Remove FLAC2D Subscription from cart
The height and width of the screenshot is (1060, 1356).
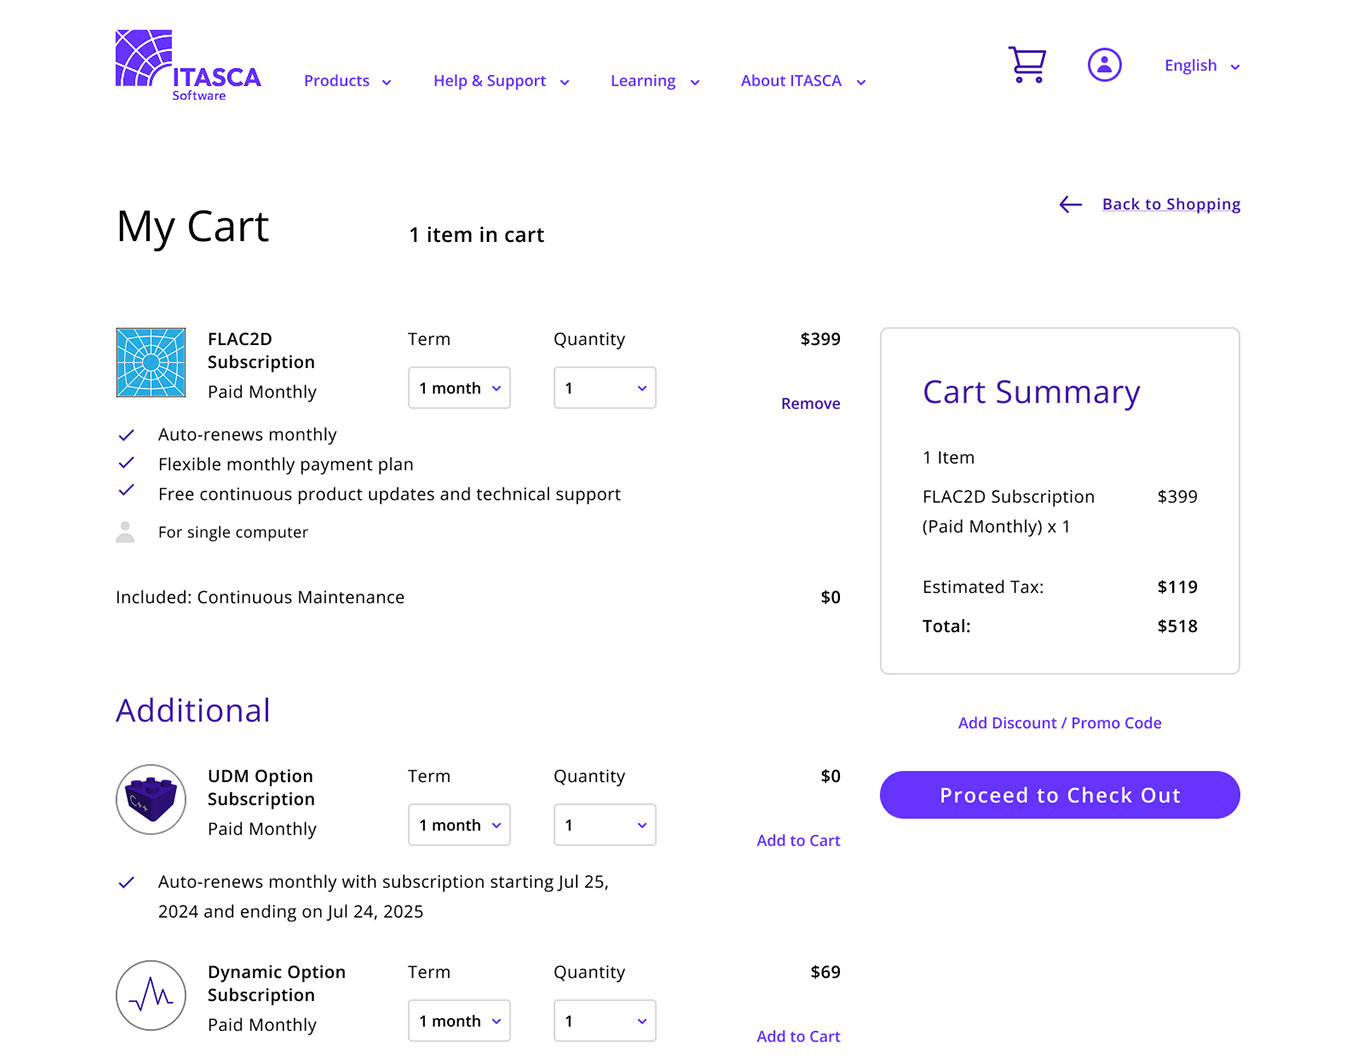[810, 403]
